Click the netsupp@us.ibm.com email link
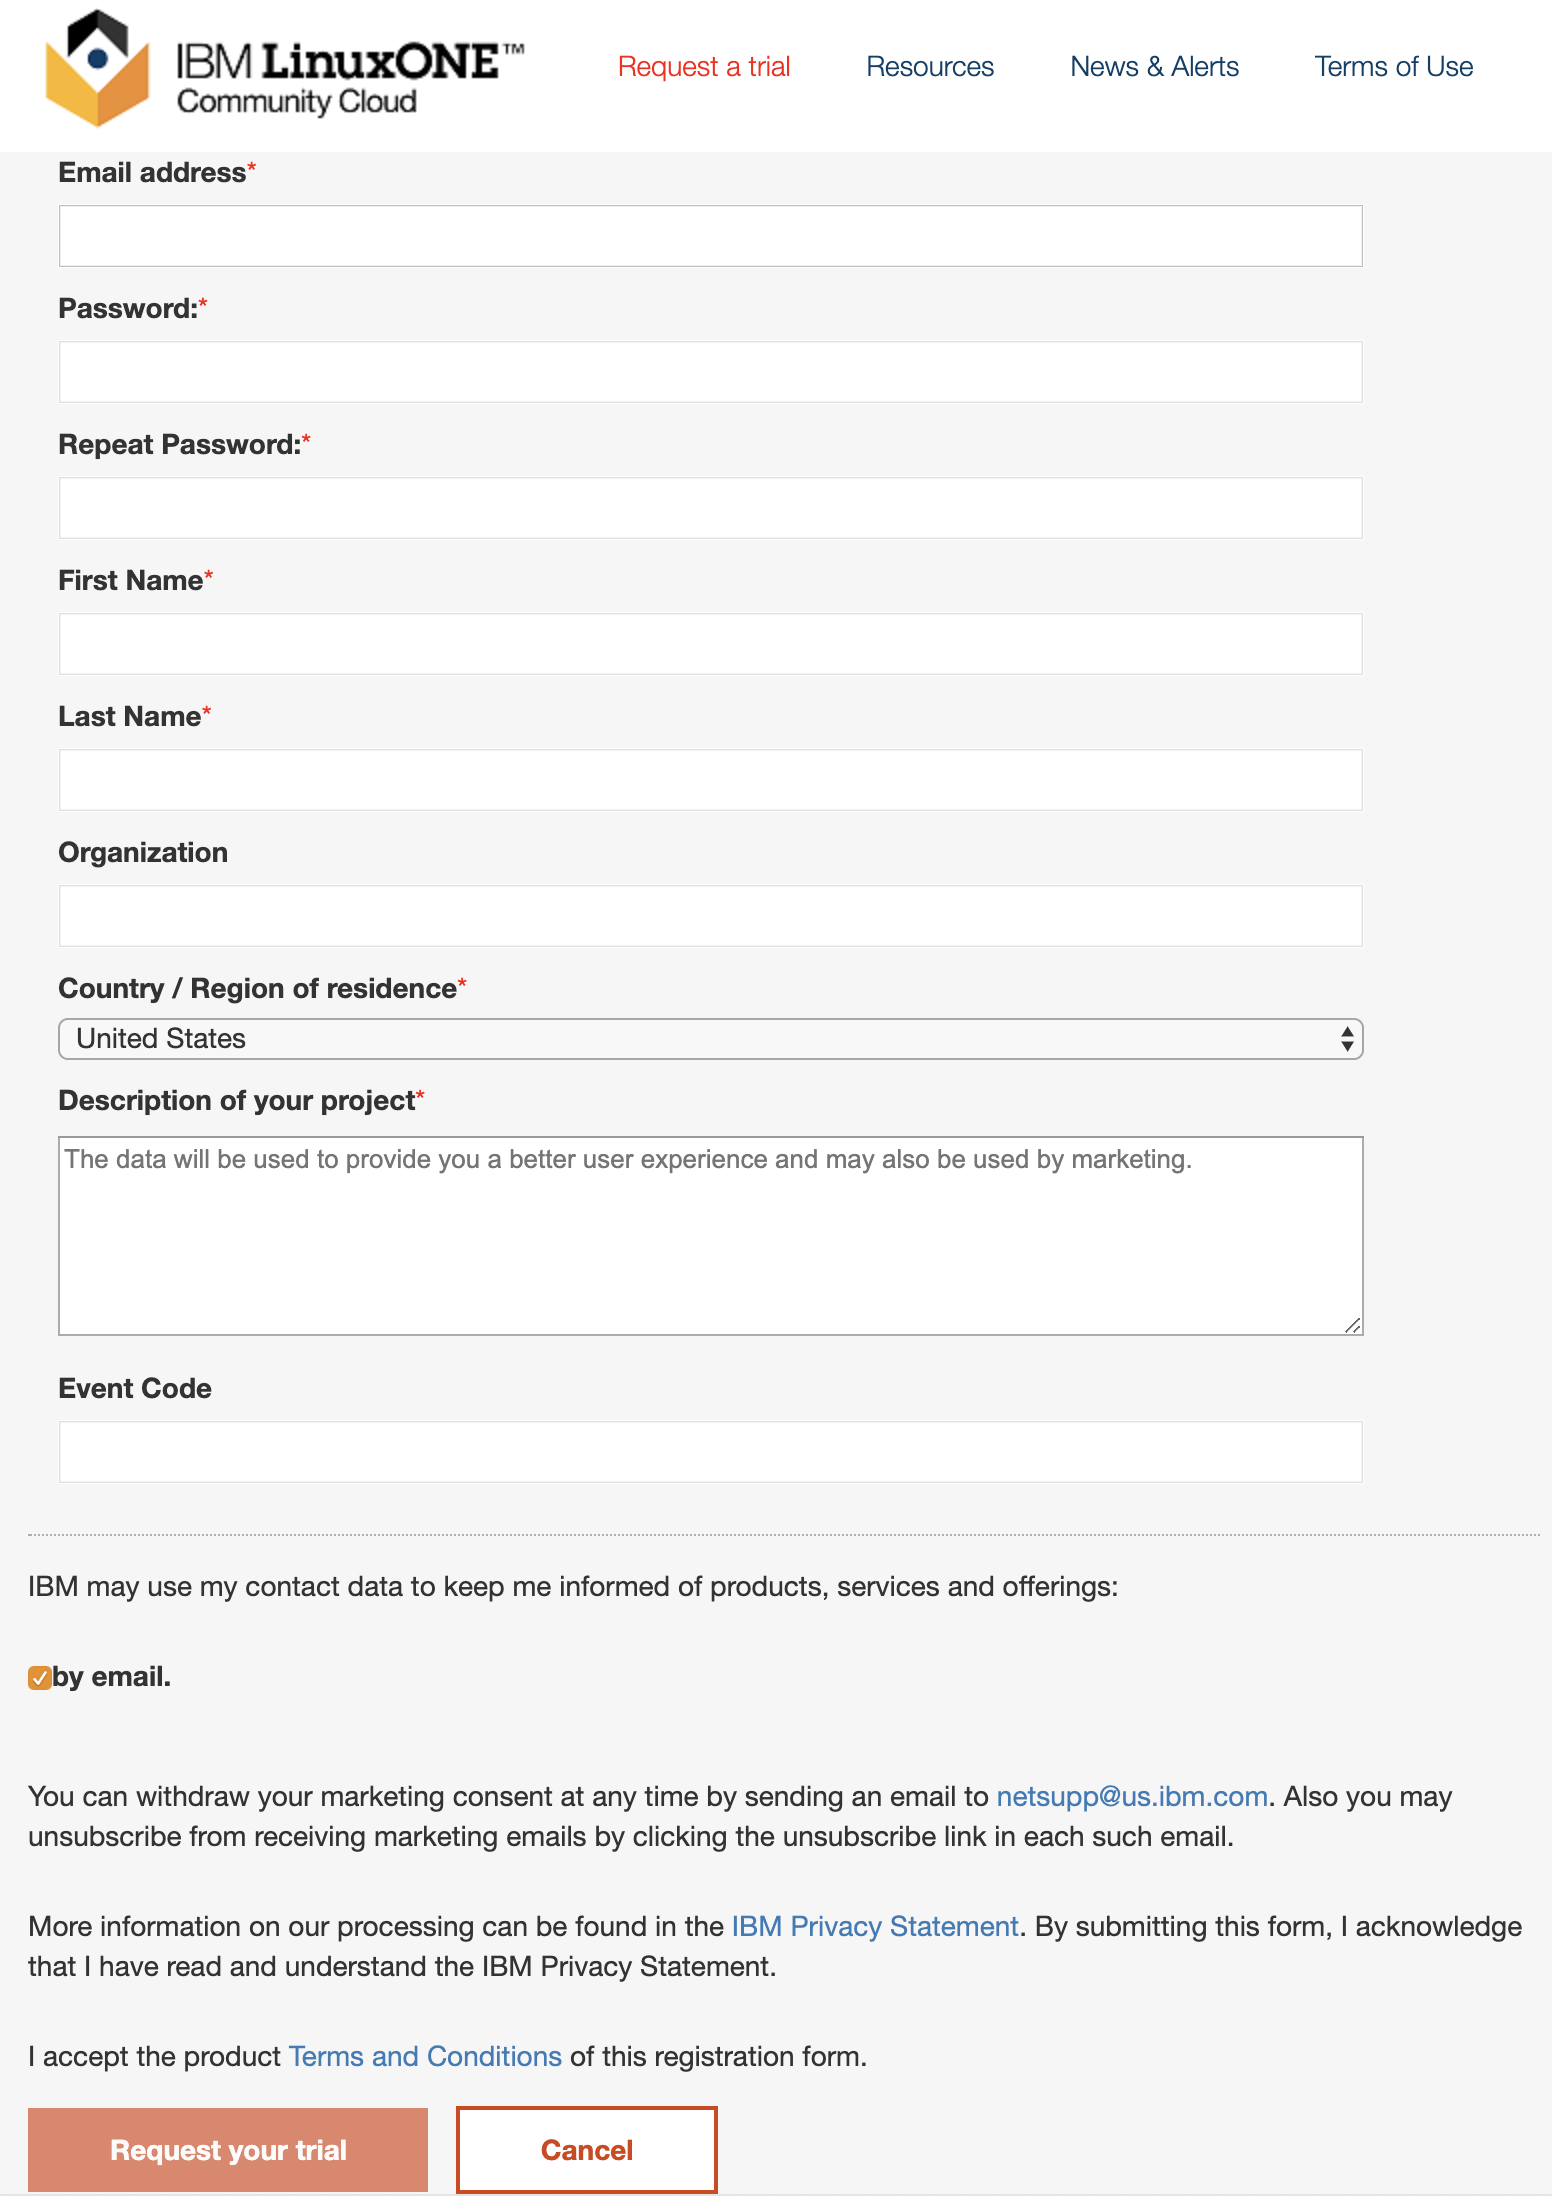1552x2196 pixels. tap(1132, 1797)
